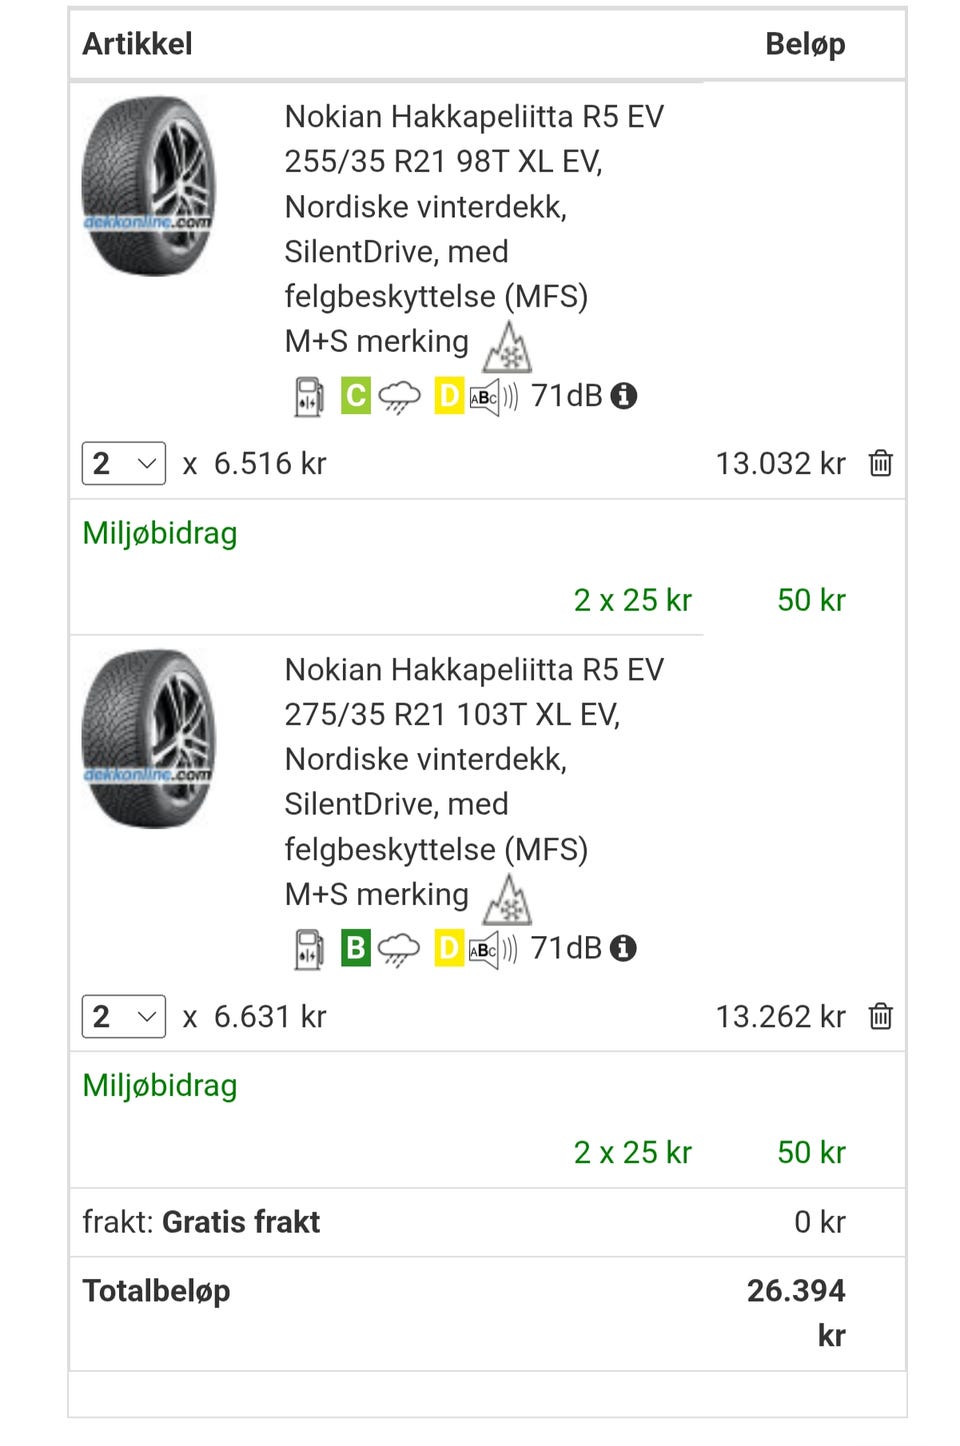Delete the 255/35 R21 tire from cart
The width and height of the screenshot is (960, 1446).
880,463
